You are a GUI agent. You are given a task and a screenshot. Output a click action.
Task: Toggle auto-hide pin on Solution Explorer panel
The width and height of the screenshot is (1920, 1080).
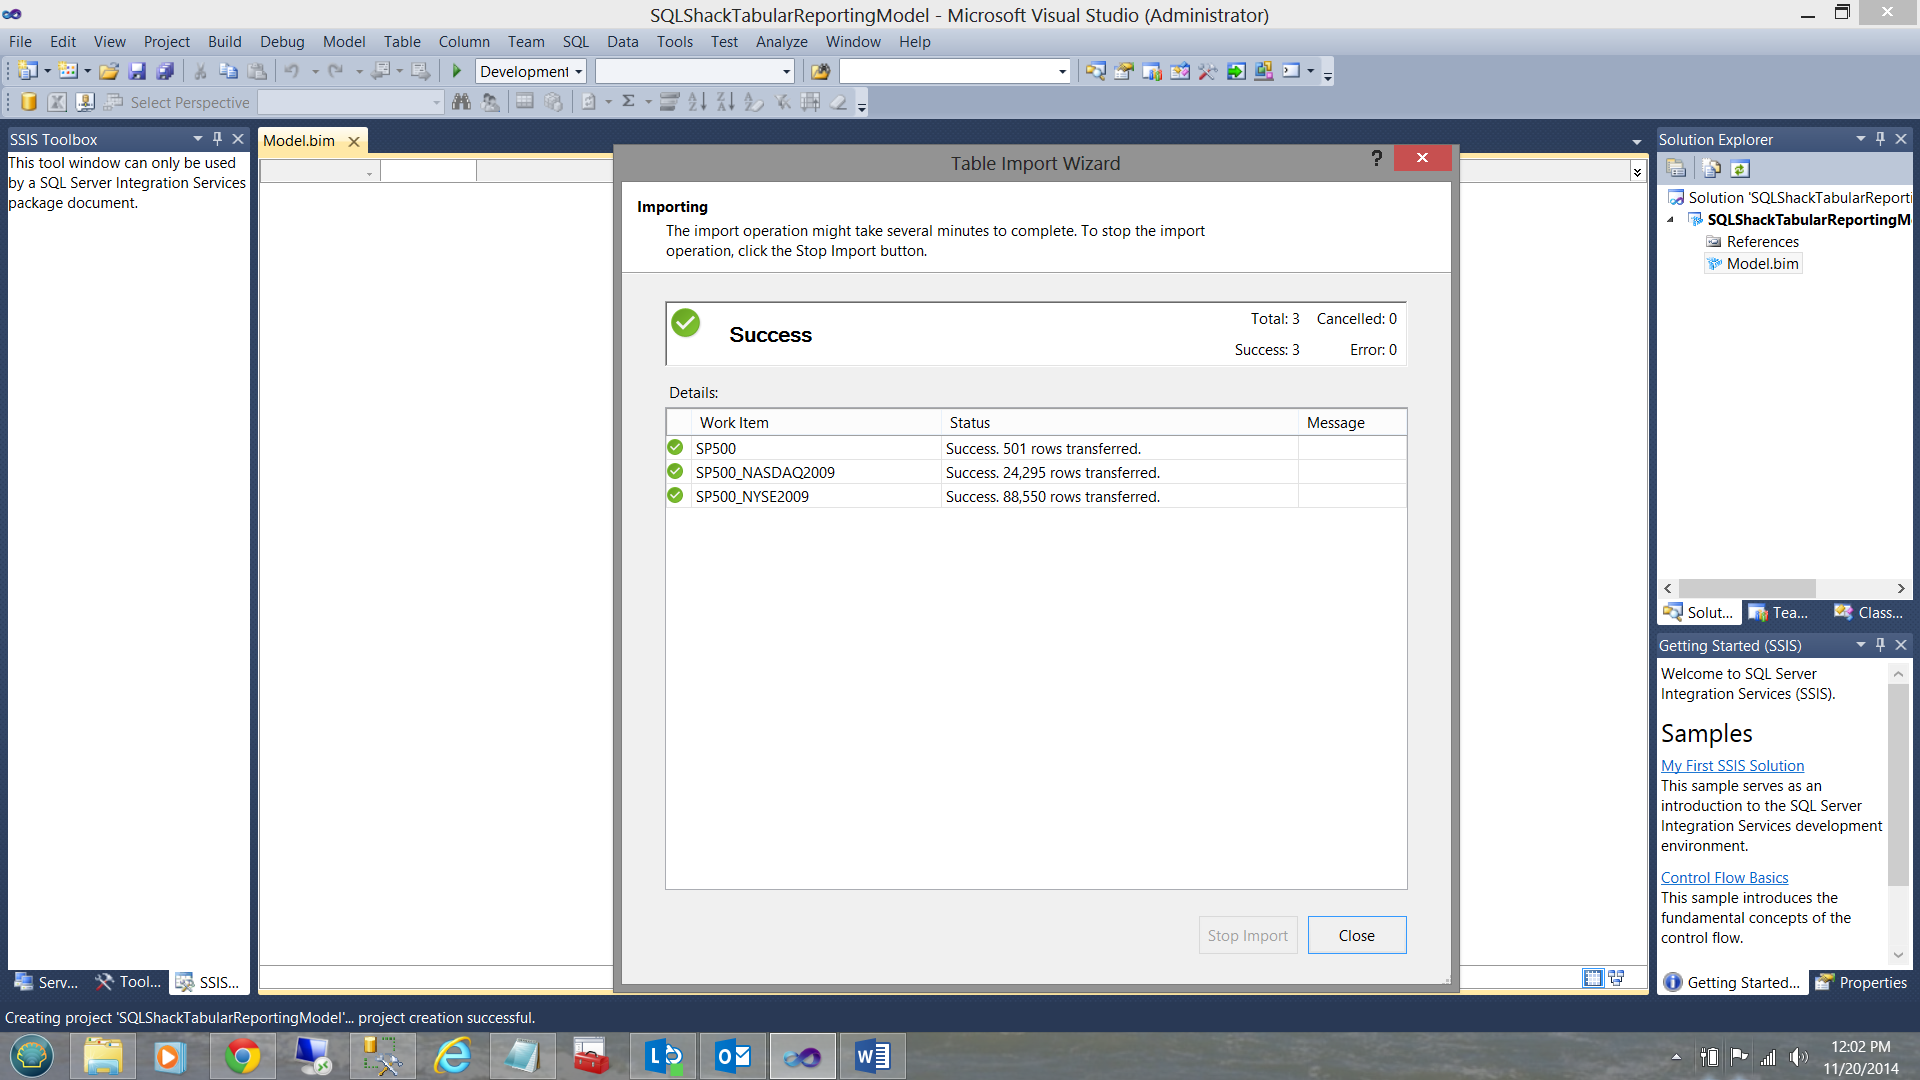tap(1880, 139)
